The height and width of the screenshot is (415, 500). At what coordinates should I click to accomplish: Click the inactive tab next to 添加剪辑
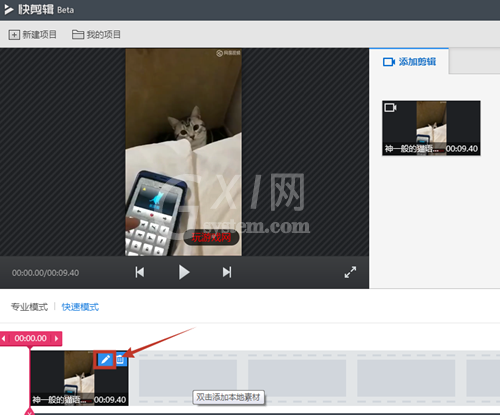click(x=474, y=61)
